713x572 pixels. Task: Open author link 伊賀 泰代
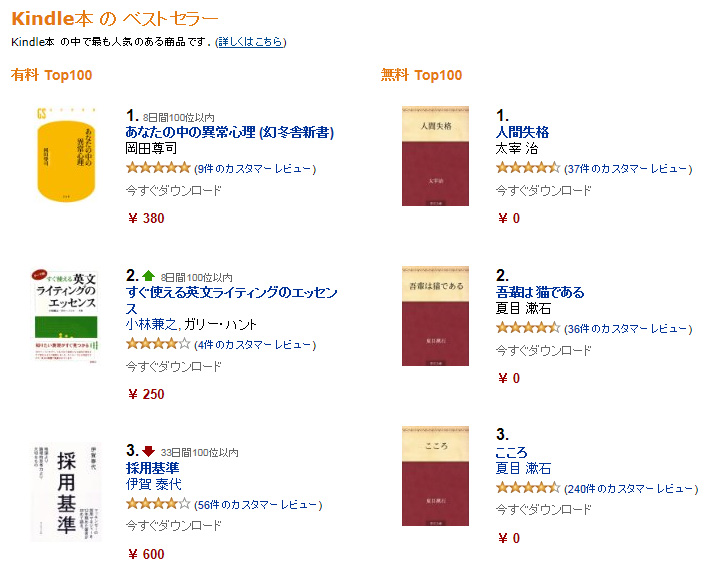point(154,484)
